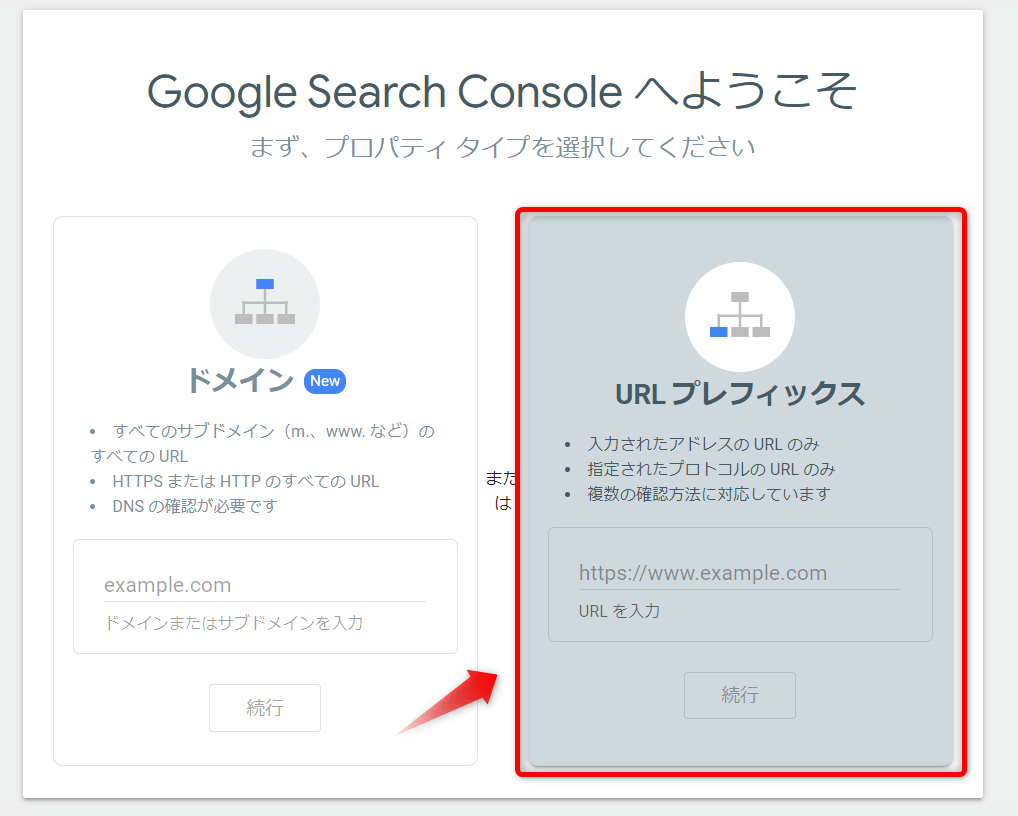Viewport: 1018px width, 816px height.
Task: Click the blue New badge
Action: (x=325, y=381)
